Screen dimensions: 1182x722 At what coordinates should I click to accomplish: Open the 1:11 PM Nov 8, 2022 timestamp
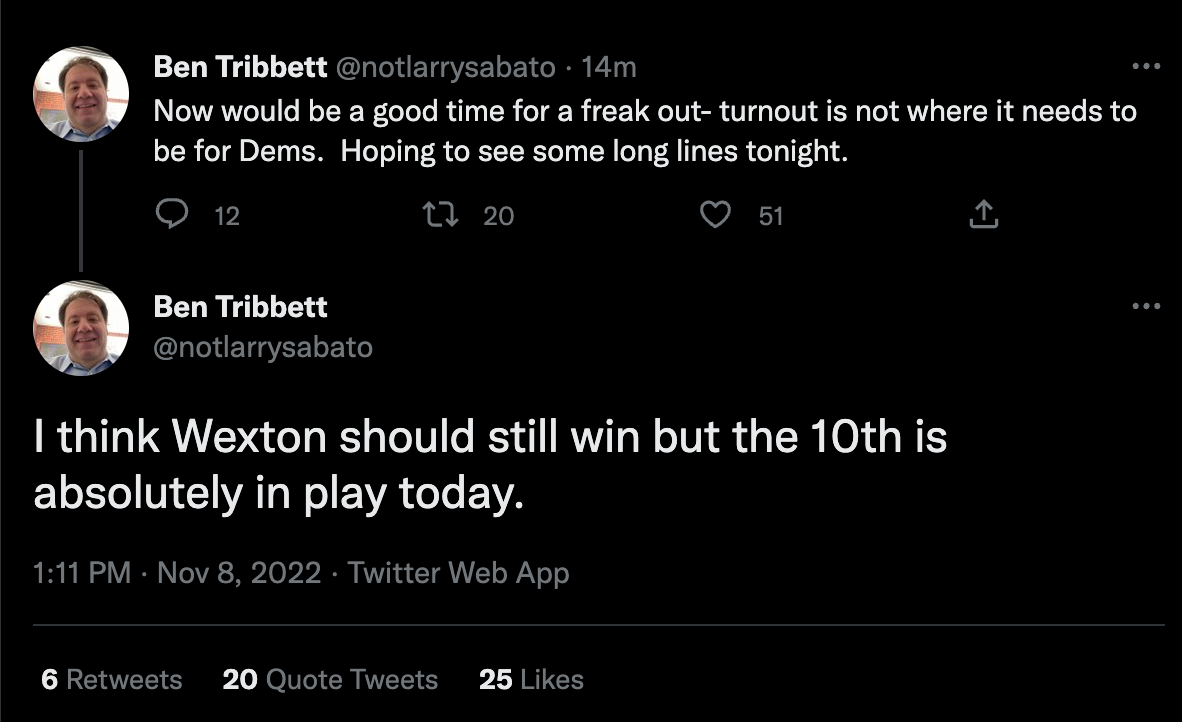pos(177,573)
